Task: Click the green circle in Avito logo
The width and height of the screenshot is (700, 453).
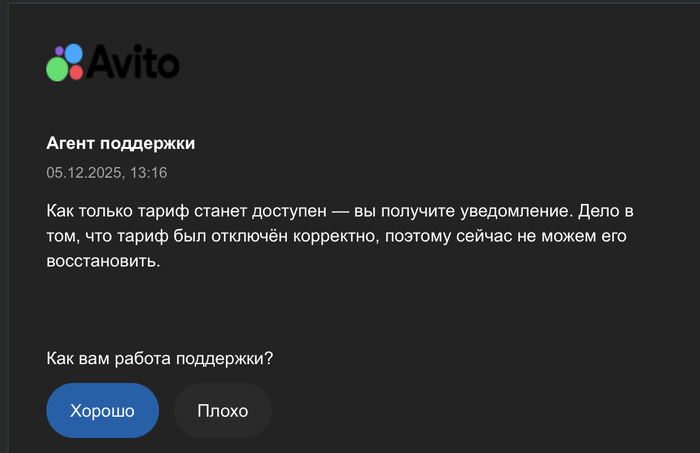Action: [x=57, y=69]
